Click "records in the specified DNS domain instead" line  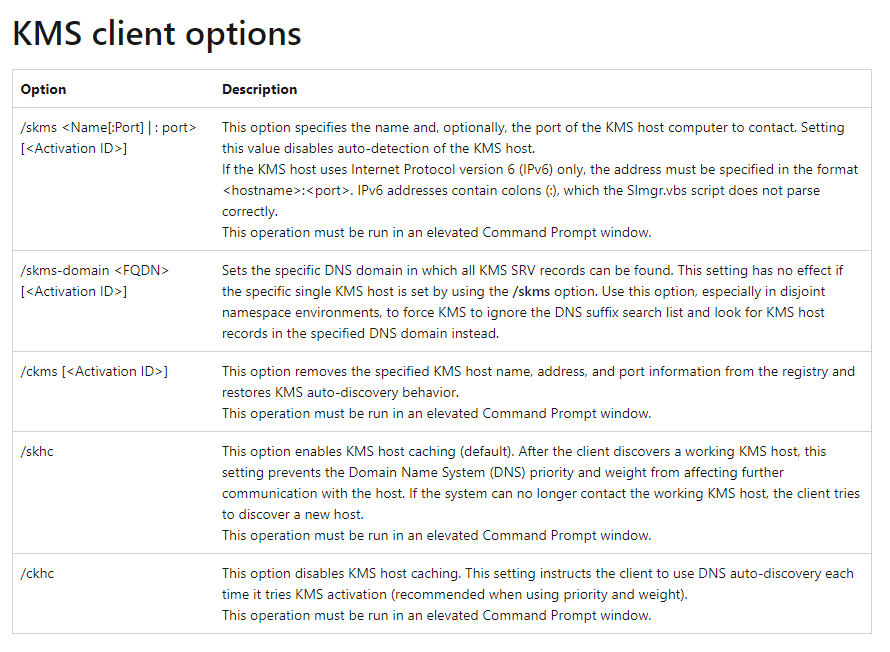[360, 333]
